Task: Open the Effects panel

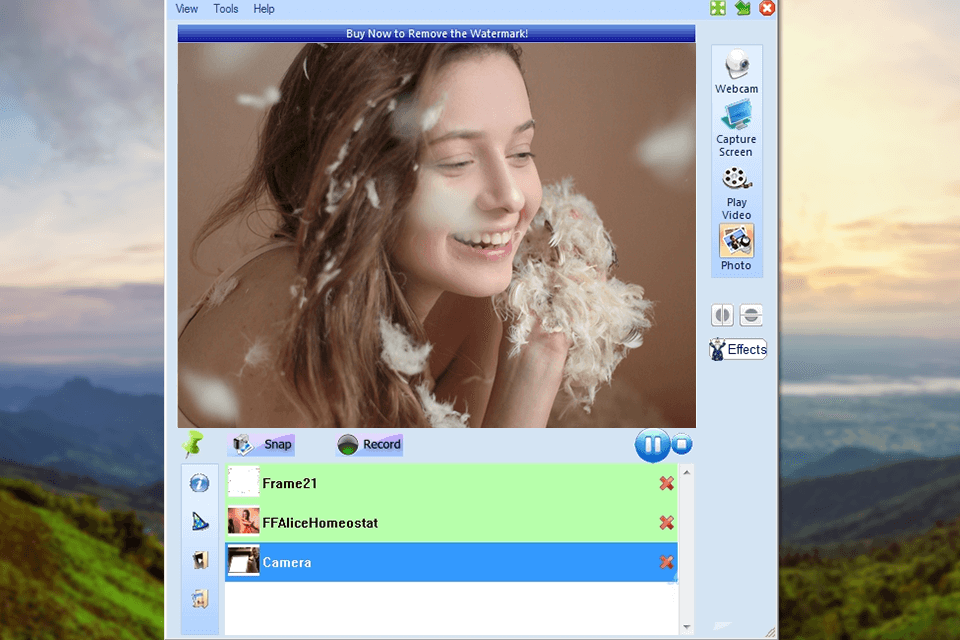Action: coord(738,349)
